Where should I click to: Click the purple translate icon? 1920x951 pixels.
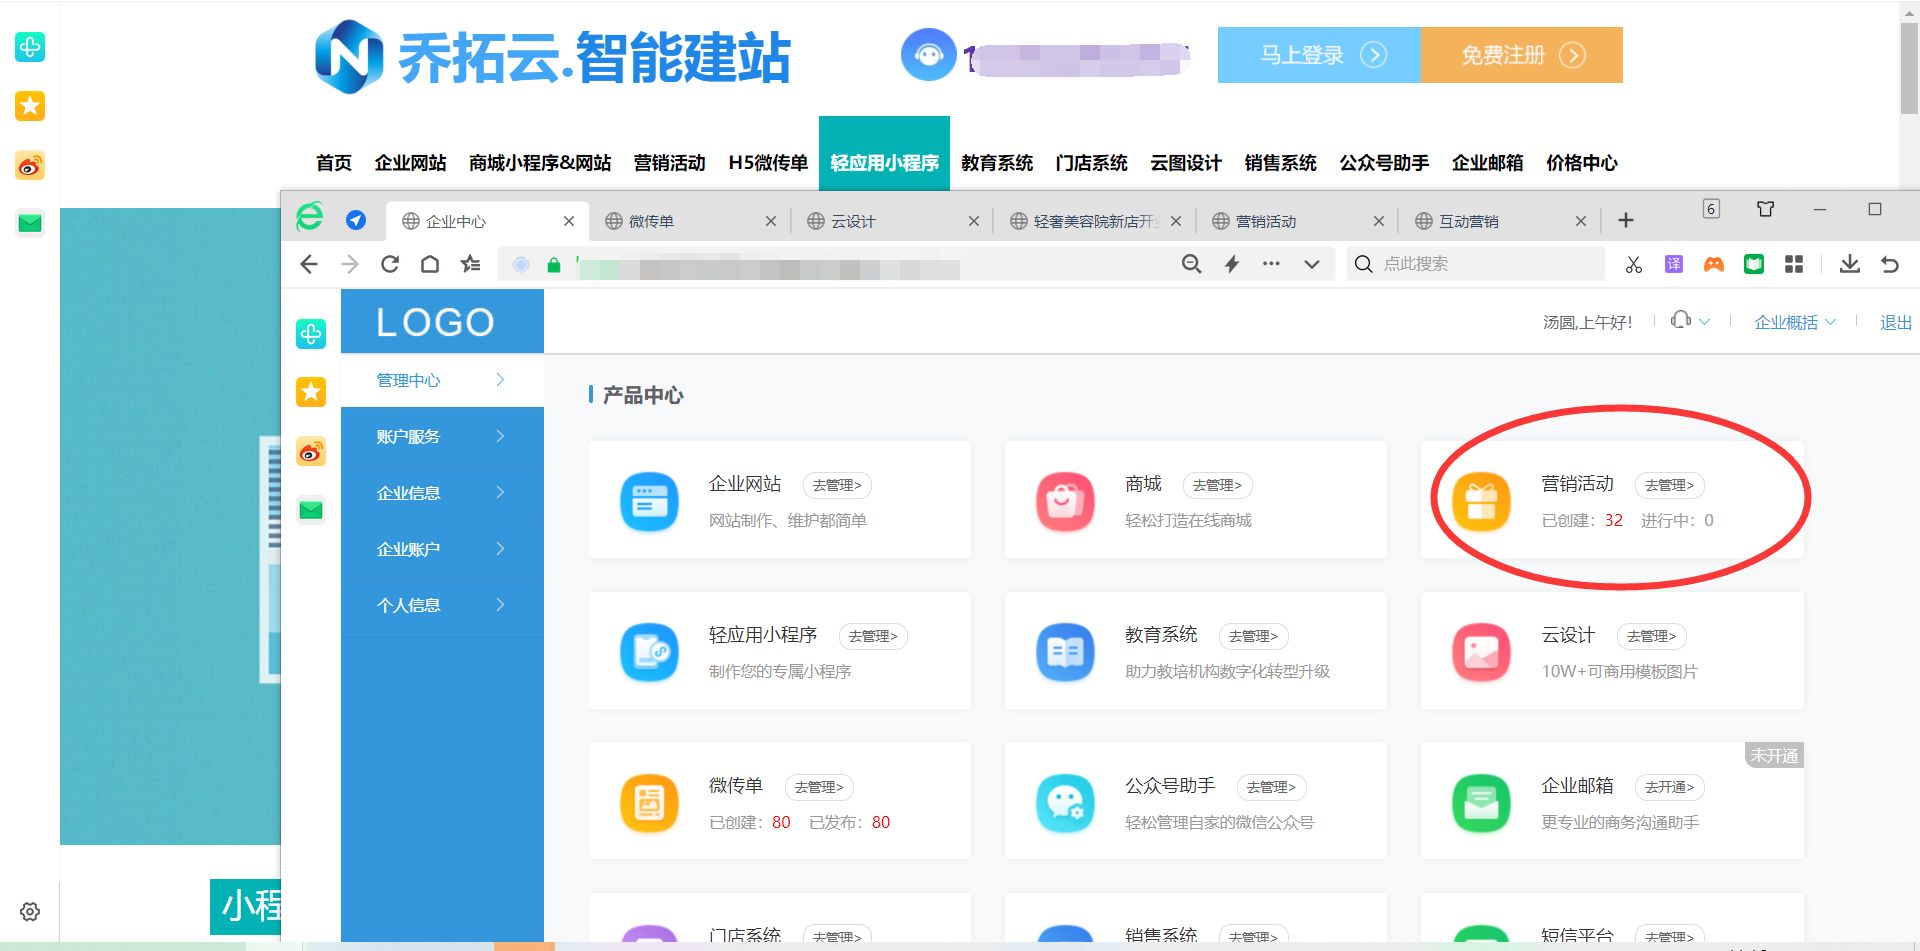(1674, 264)
